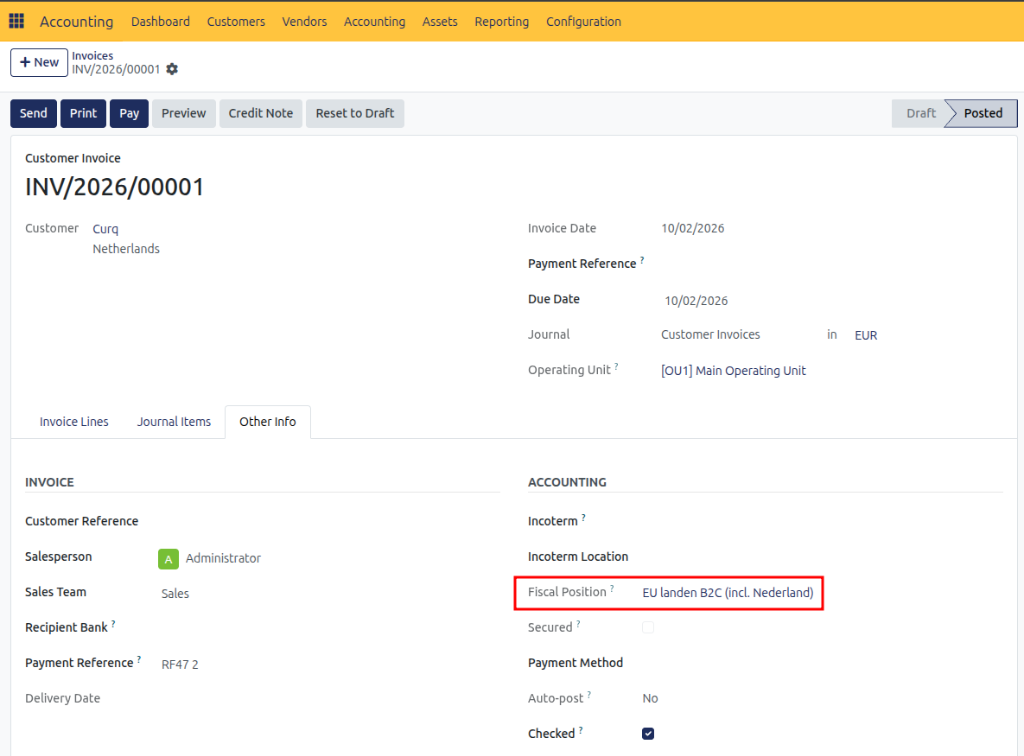This screenshot has width=1024, height=756.
Task: Open the Curq customer link
Action: pos(105,229)
